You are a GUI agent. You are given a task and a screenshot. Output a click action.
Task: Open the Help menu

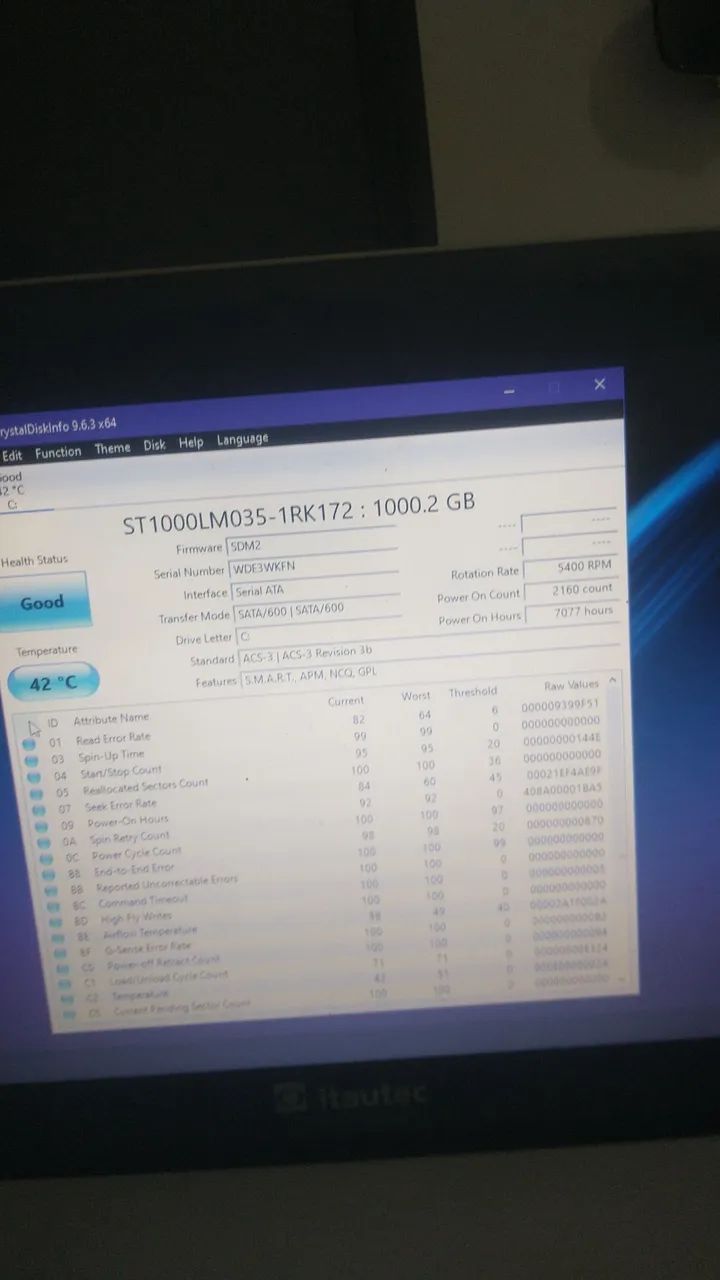click(191, 442)
